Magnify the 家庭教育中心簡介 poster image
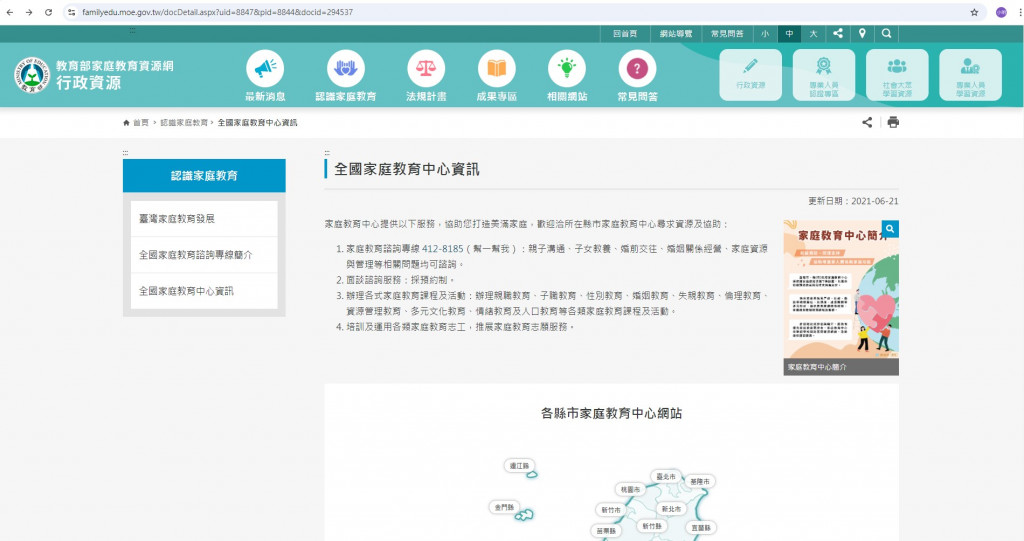 point(889,230)
